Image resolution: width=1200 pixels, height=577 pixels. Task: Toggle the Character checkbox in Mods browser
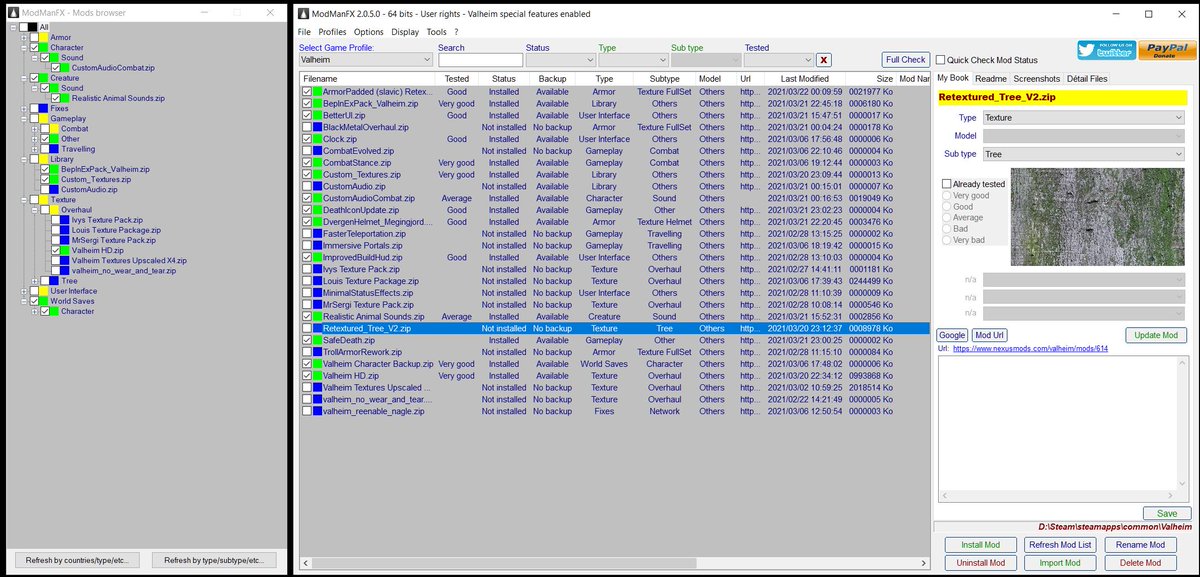(34, 47)
